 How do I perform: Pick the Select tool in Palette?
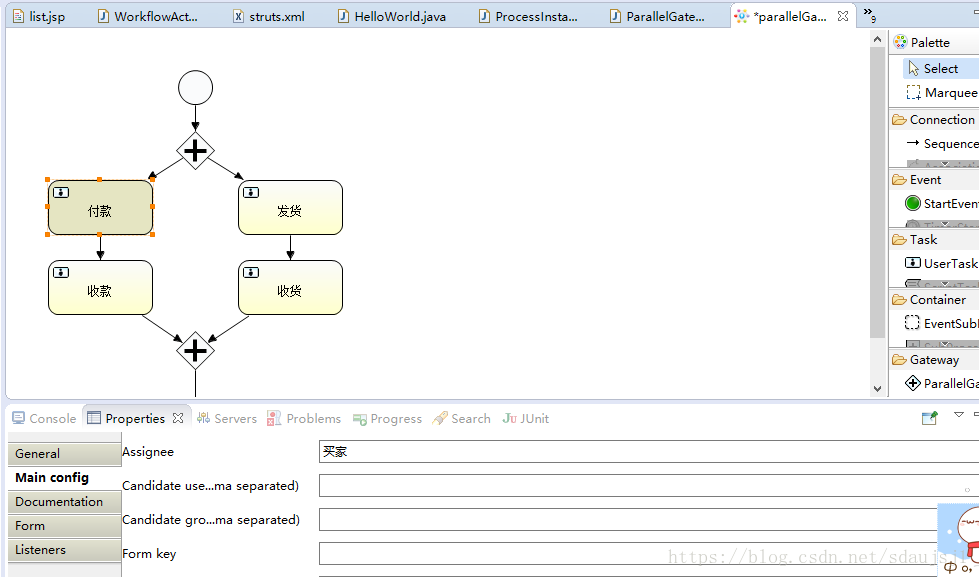click(941, 68)
